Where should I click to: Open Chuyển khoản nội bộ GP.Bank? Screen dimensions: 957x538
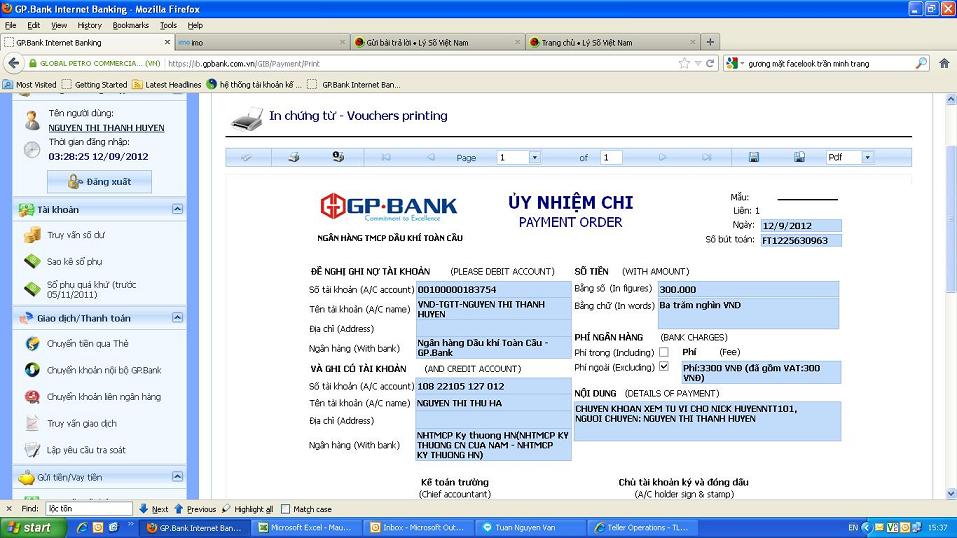click(104, 370)
